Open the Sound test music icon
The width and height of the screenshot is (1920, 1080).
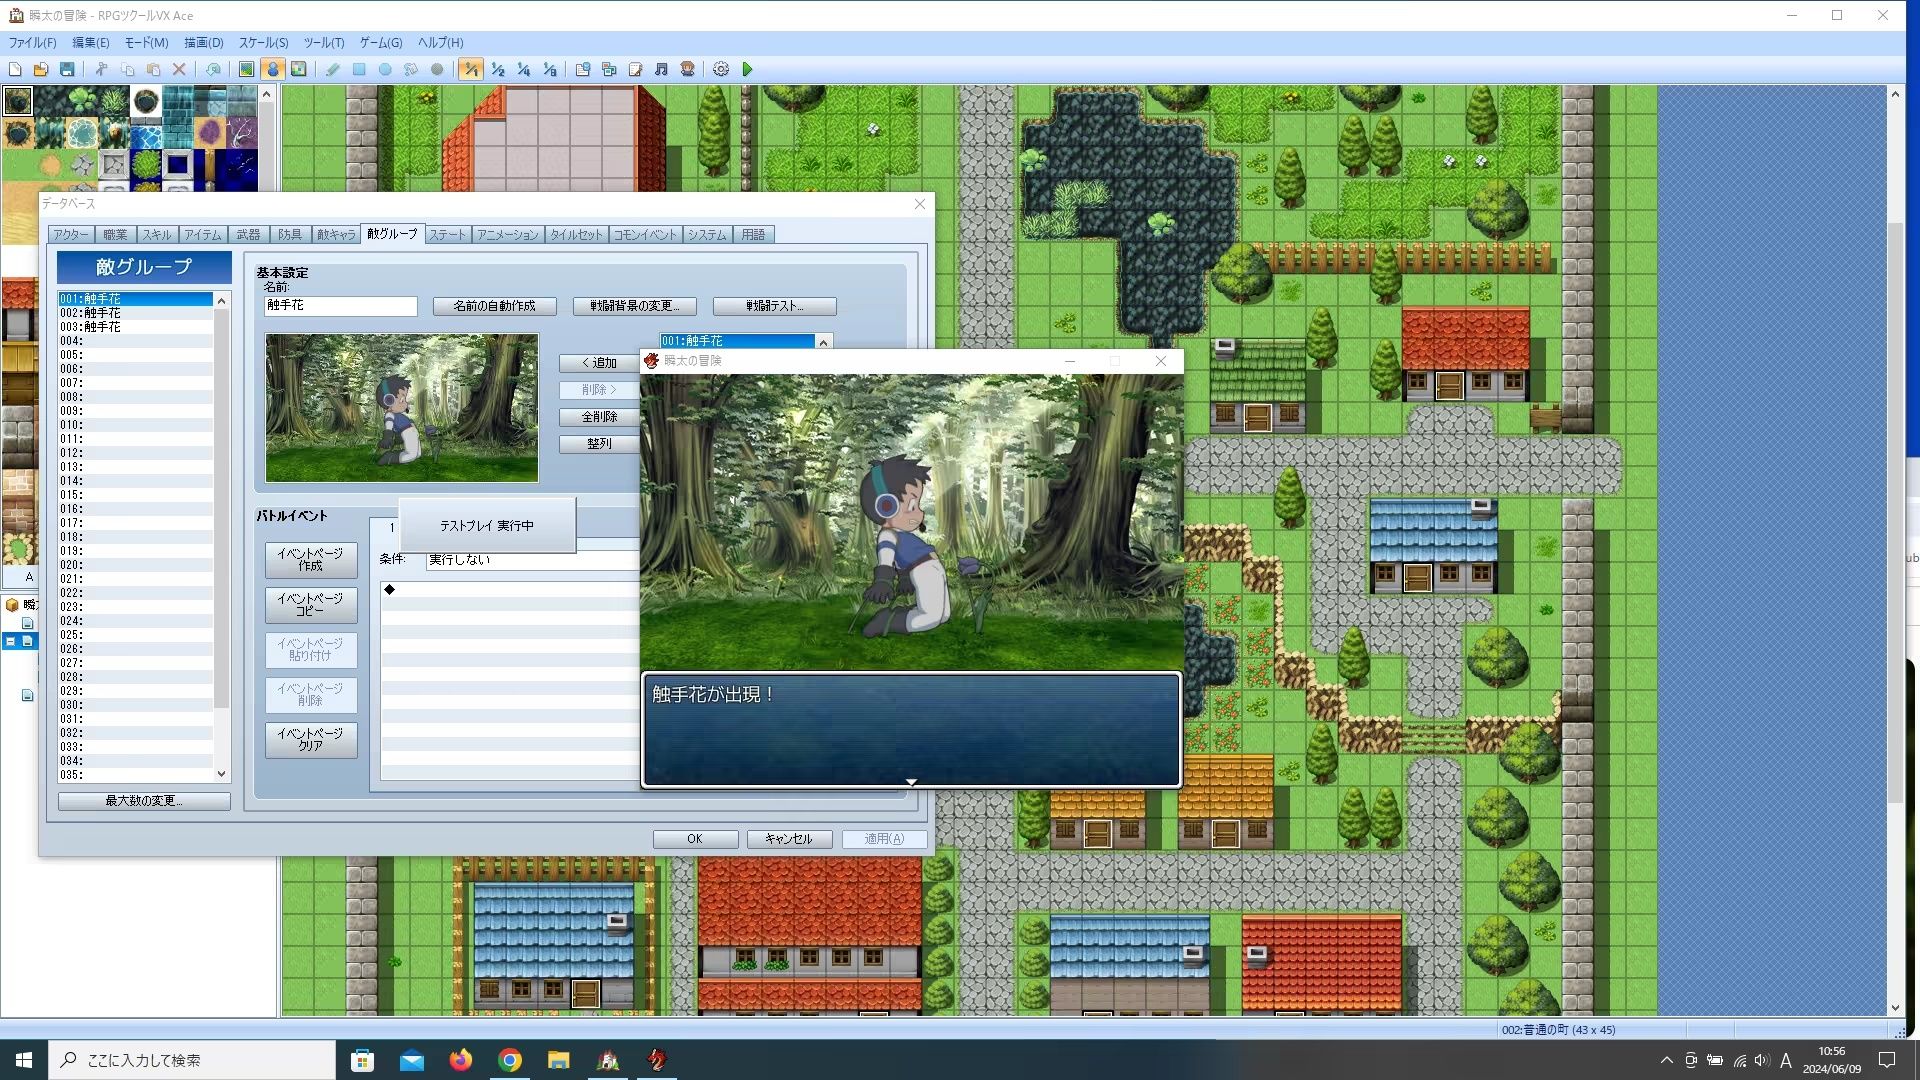click(x=661, y=69)
